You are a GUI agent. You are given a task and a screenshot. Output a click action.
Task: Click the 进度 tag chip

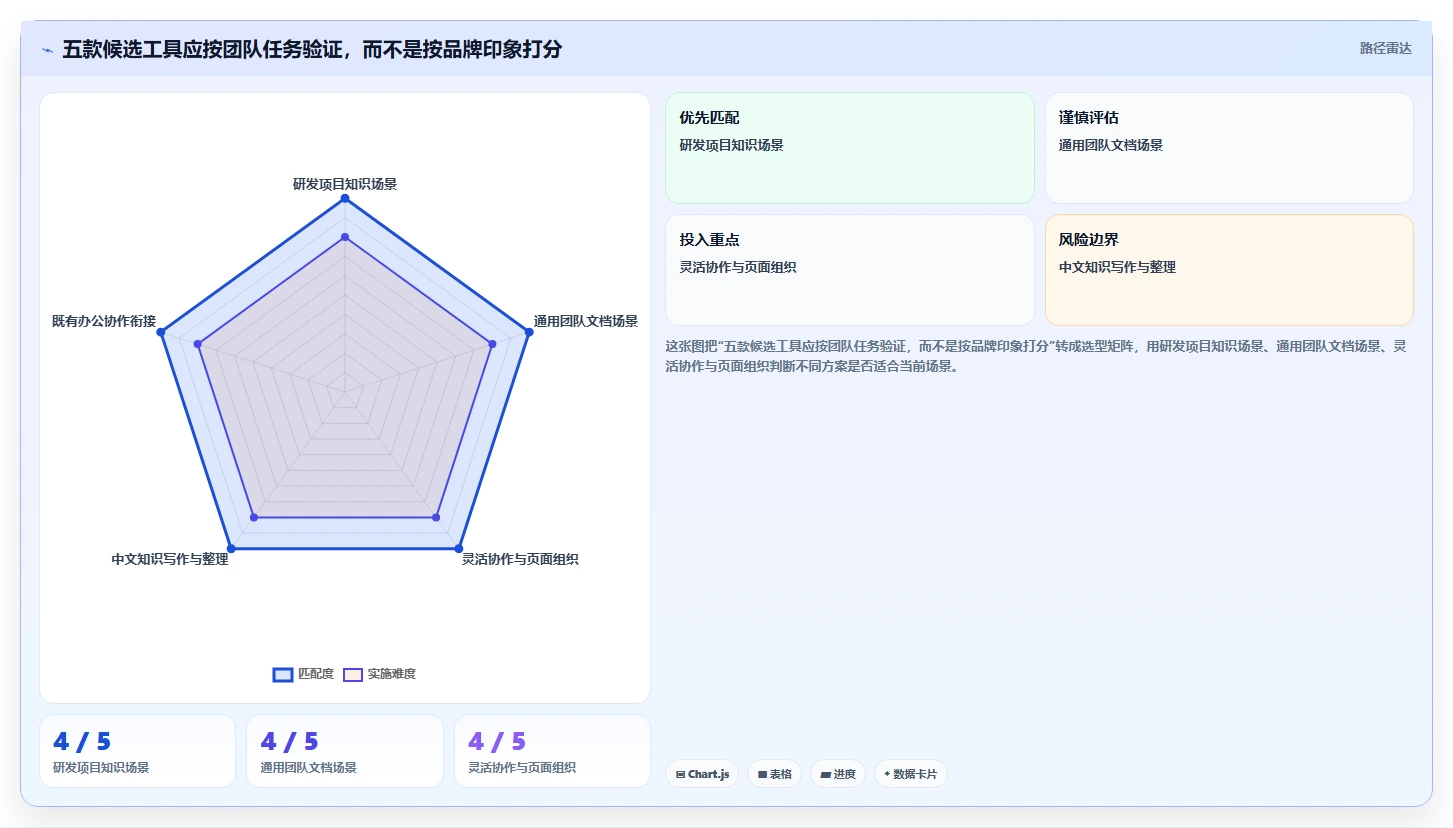point(838,774)
